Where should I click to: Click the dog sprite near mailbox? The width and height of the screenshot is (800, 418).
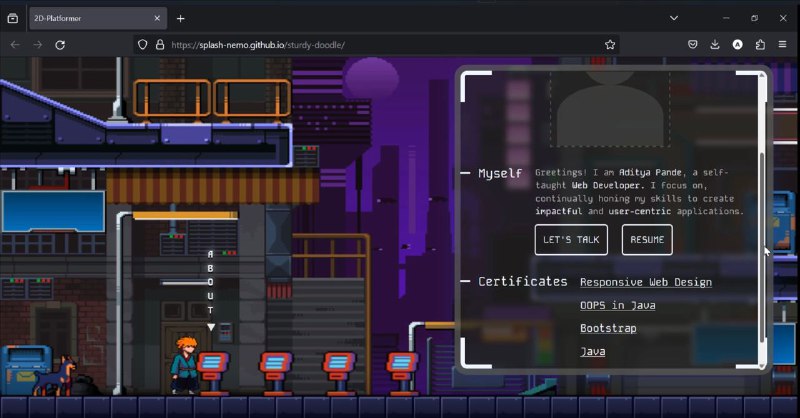55,377
